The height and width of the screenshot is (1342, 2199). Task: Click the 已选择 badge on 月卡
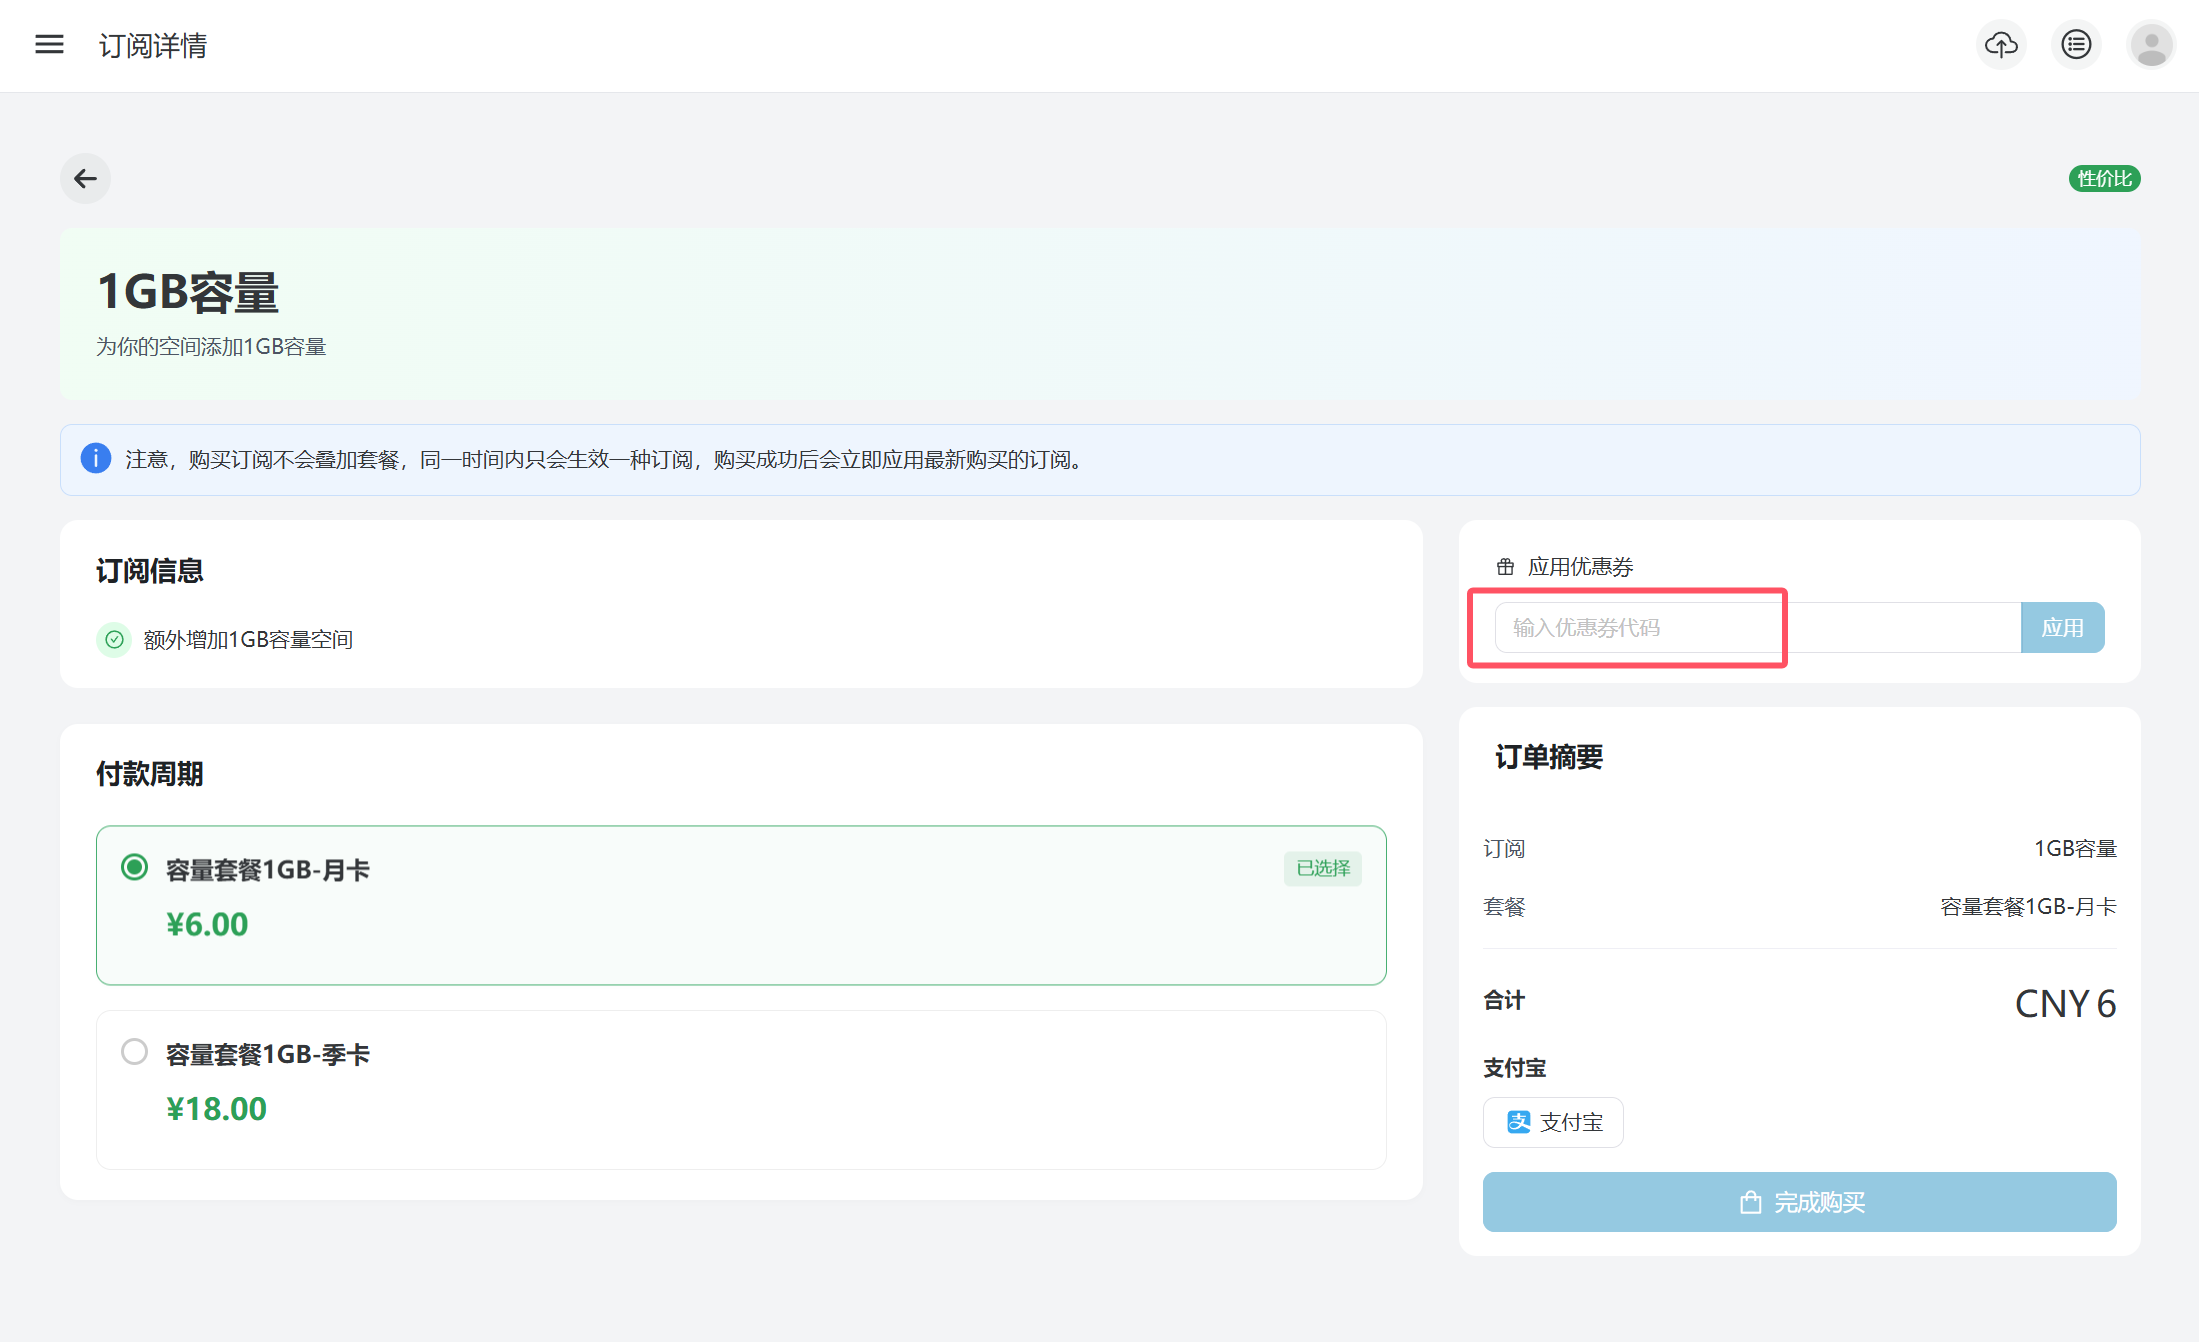pos(1322,868)
